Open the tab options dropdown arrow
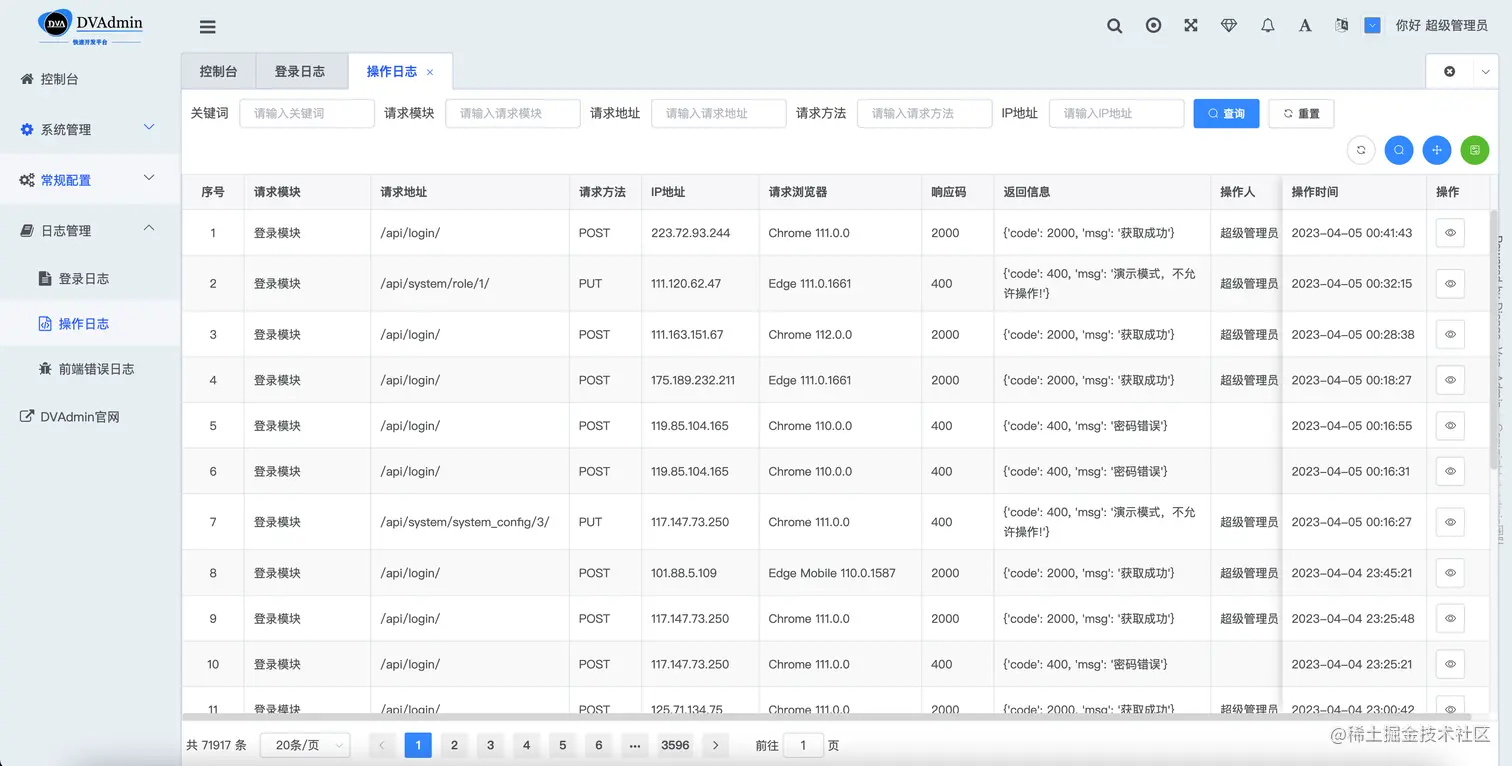Screen dimensions: 1512x766 click(1487, 71)
